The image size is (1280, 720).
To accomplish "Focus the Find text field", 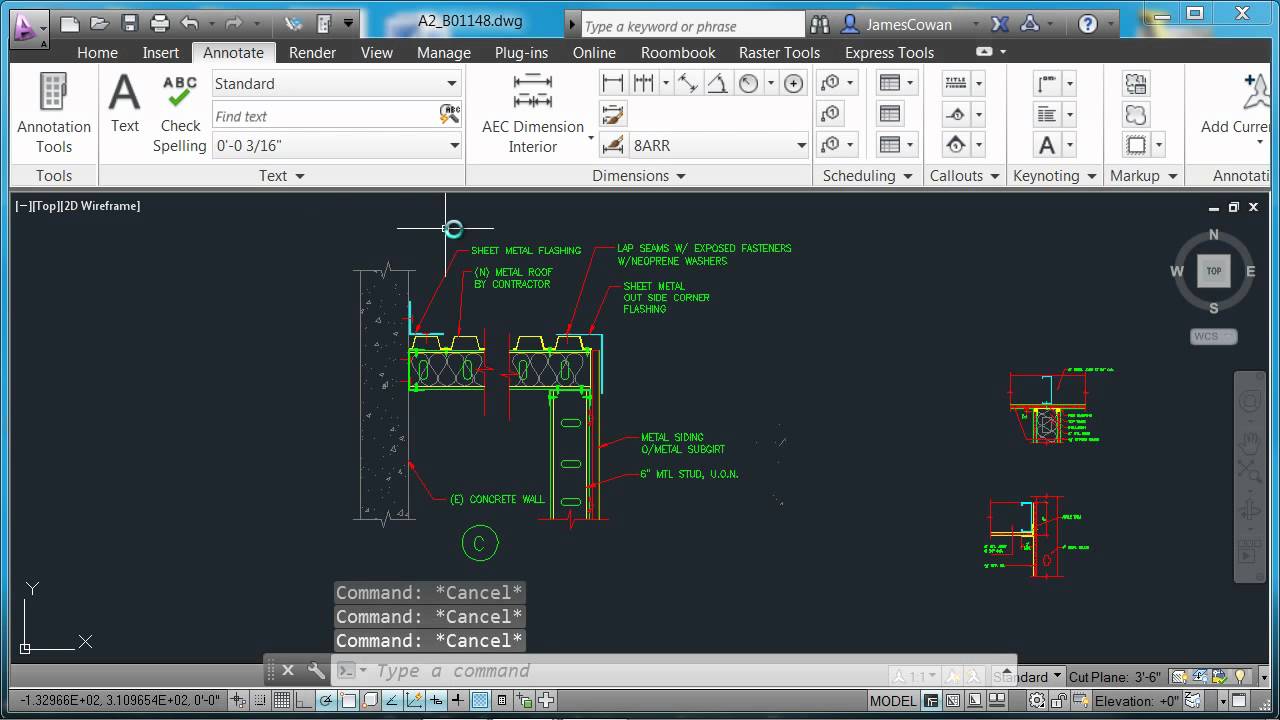I will point(325,116).
